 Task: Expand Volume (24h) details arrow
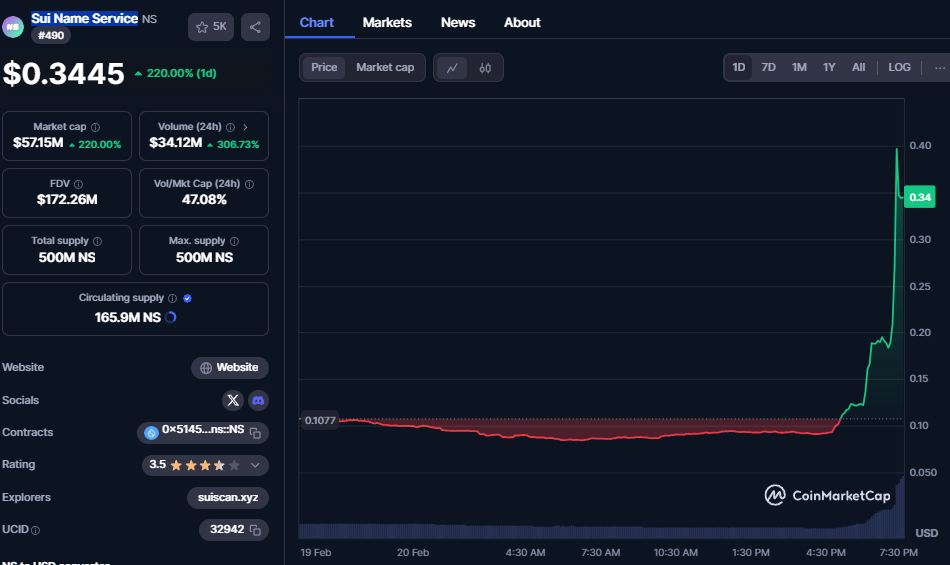coord(246,128)
